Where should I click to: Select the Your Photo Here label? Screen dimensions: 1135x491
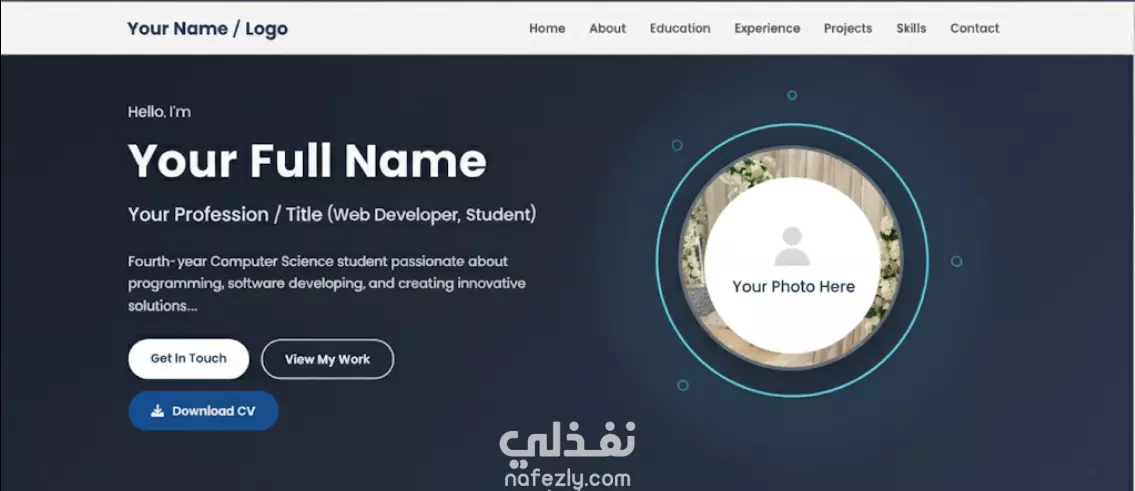793,287
